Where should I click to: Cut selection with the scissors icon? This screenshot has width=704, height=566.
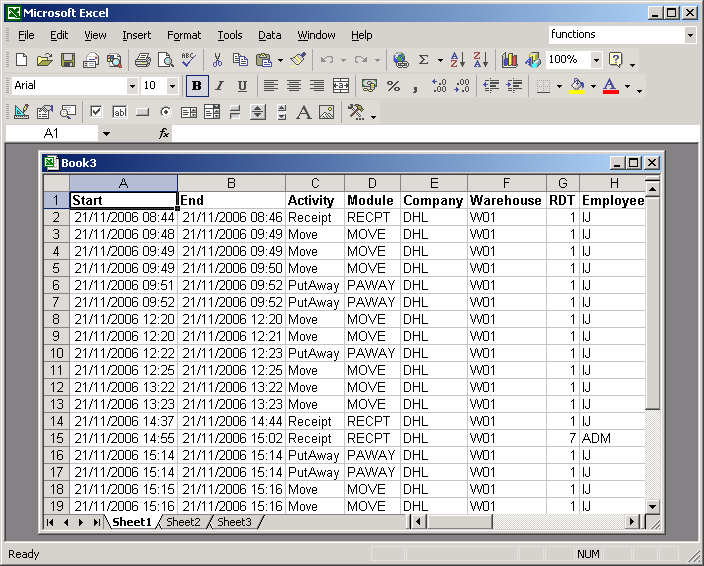point(217,60)
